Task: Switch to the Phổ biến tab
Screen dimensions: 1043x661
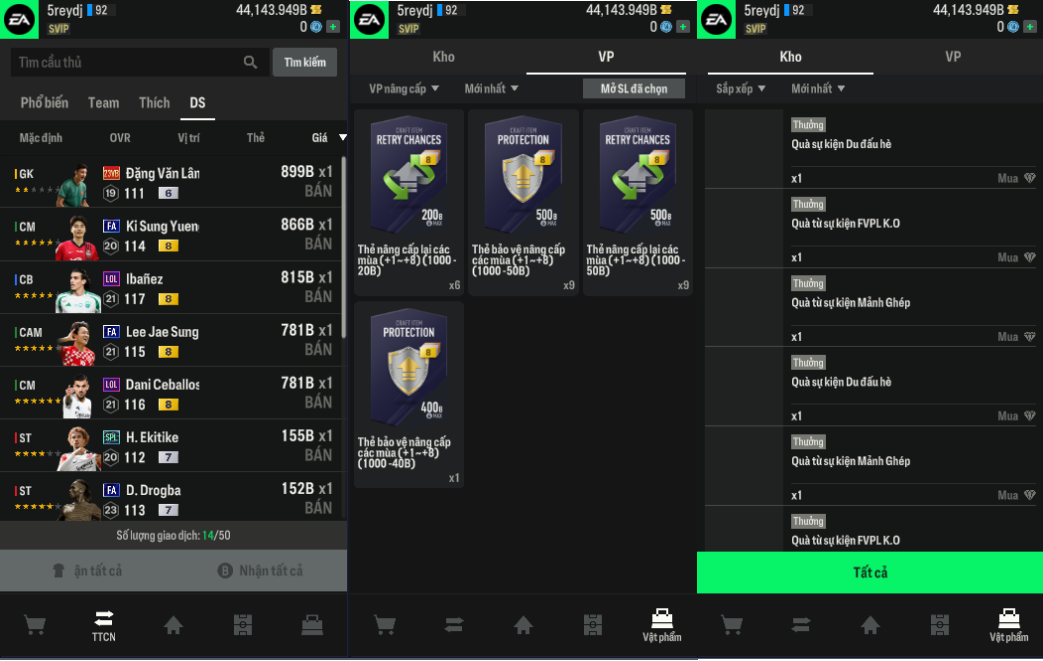Action: [x=44, y=103]
